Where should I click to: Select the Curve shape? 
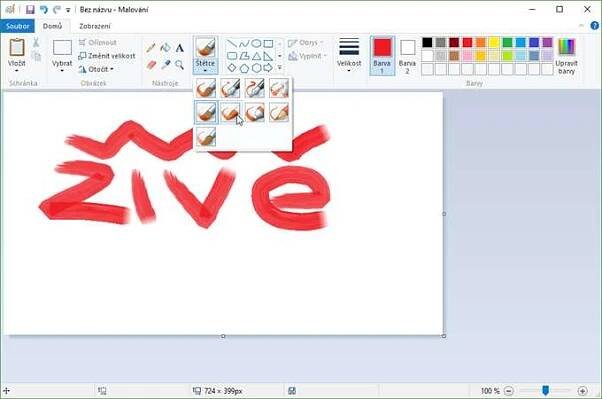coord(244,43)
